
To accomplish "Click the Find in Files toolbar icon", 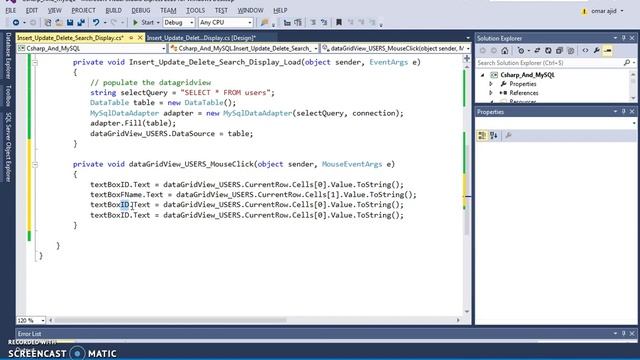I will 264,23.
